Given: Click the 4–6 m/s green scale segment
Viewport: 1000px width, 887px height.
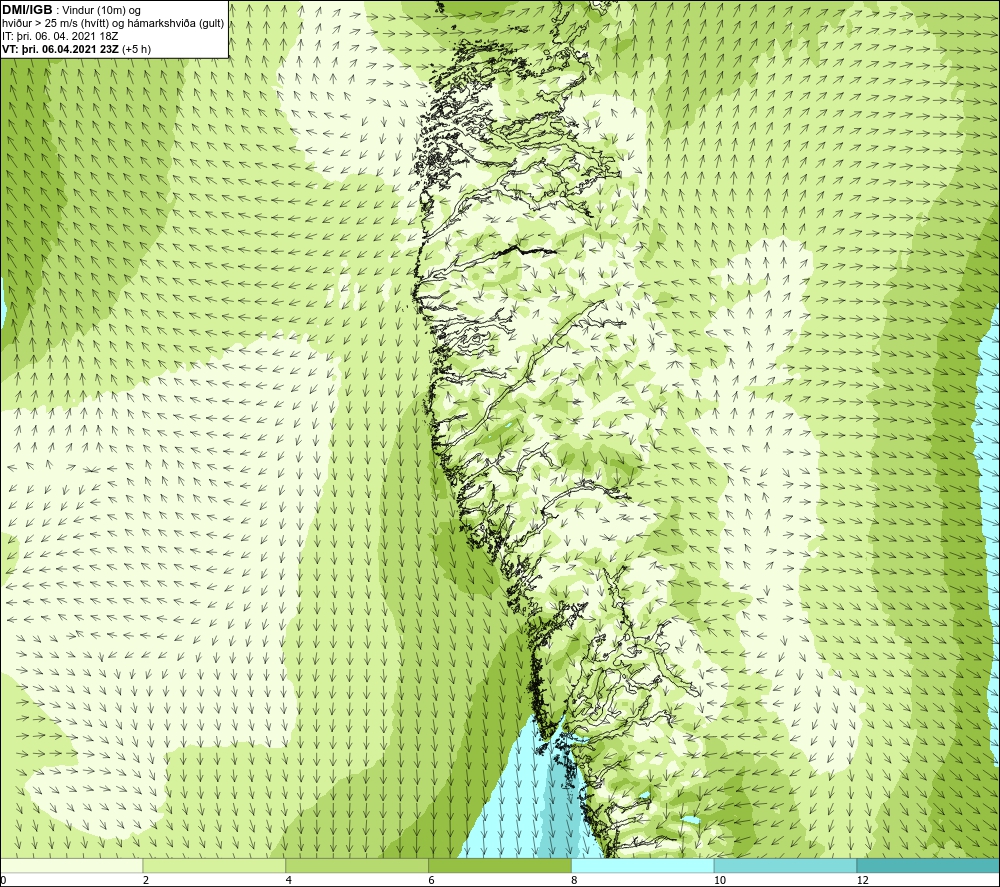Looking at the screenshot, I should 357,866.
